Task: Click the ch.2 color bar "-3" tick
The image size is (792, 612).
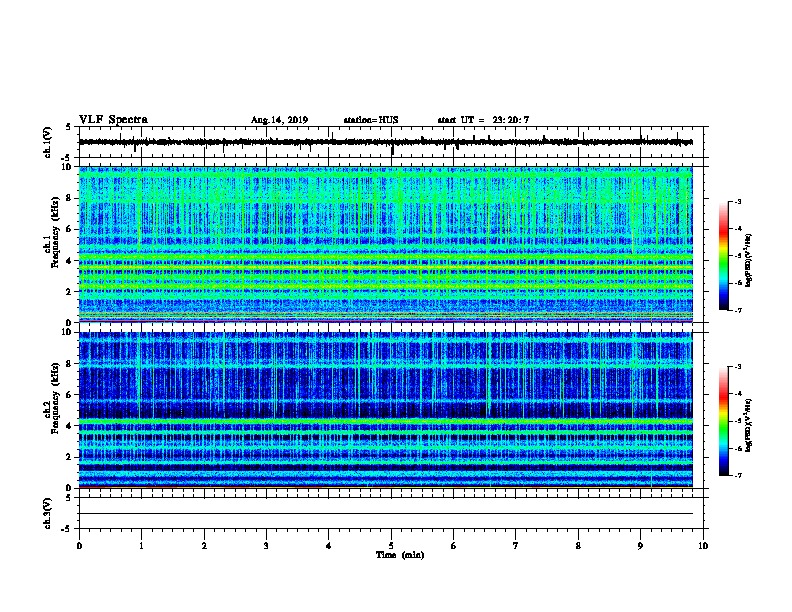Action: [x=737, y=367]
